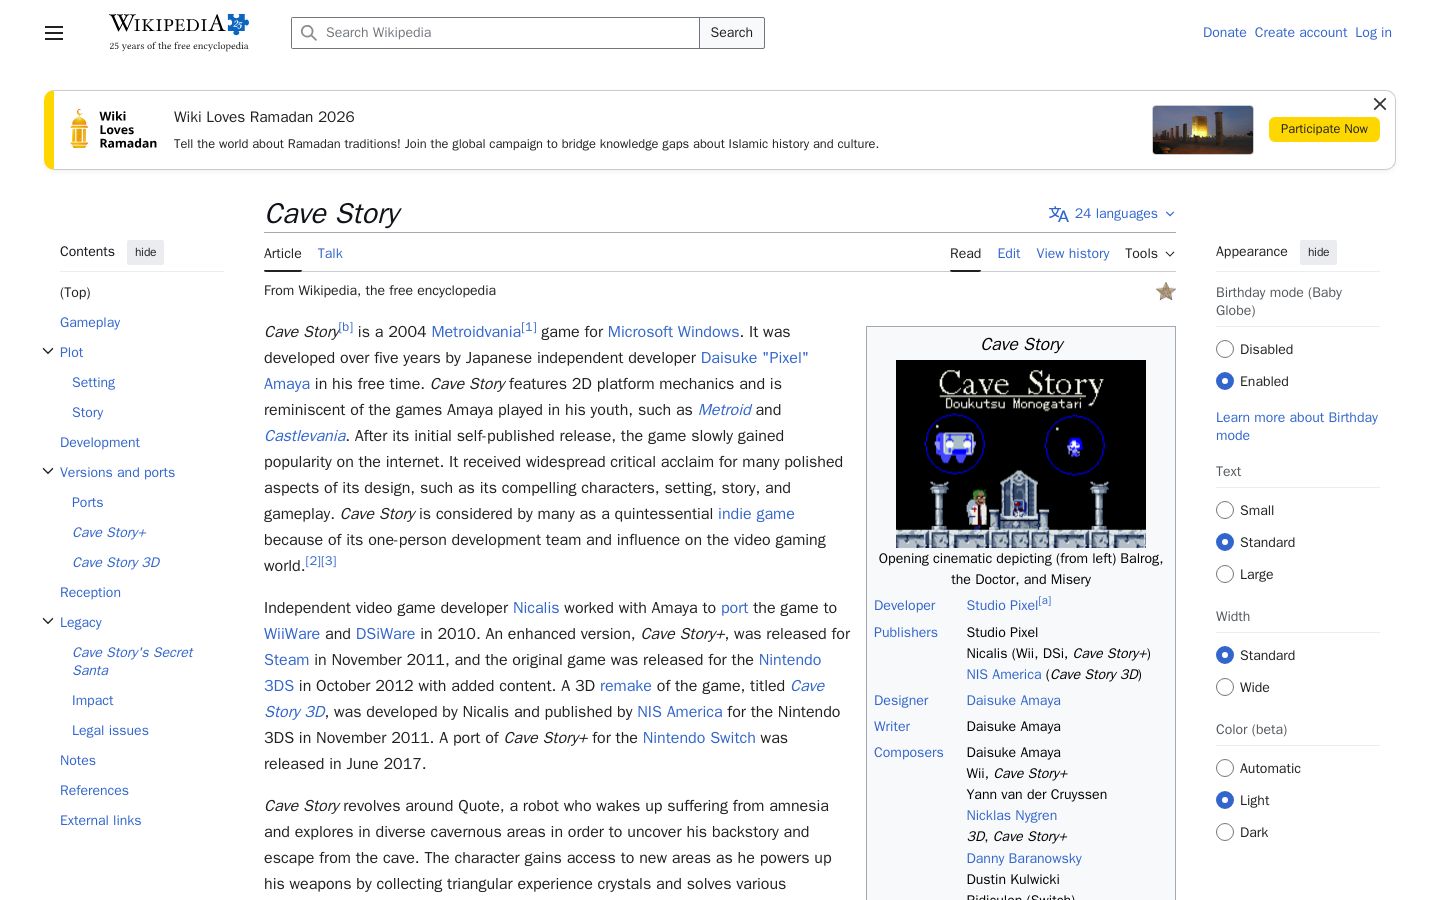Go to Legal issues subsection in contents

pos(110,730)
